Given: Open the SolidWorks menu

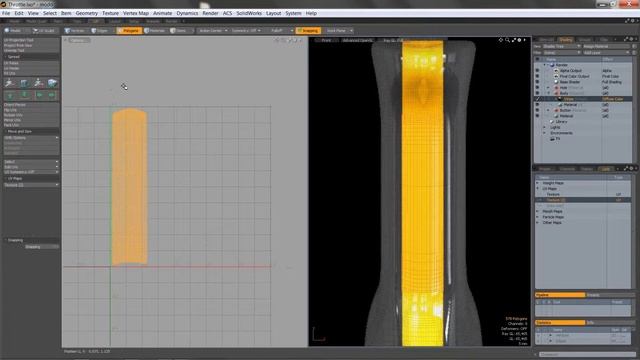Looking at the screenshot, I should (x=249, y=13).
